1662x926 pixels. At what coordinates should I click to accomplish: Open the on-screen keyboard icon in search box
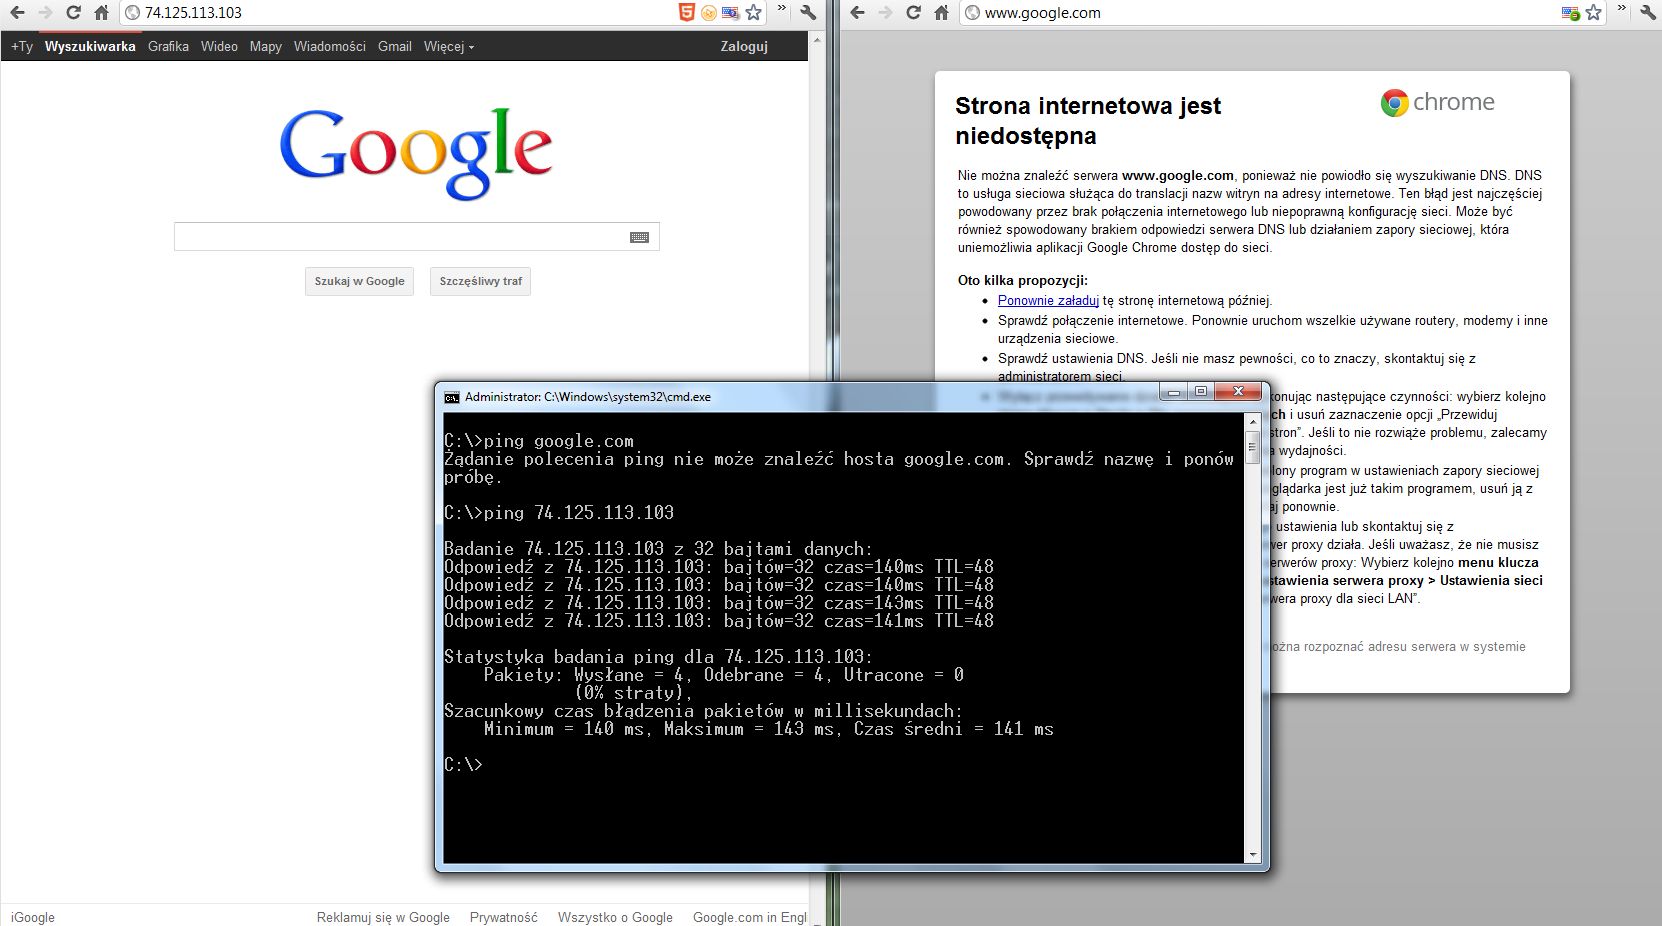click(x=639, y=237)
